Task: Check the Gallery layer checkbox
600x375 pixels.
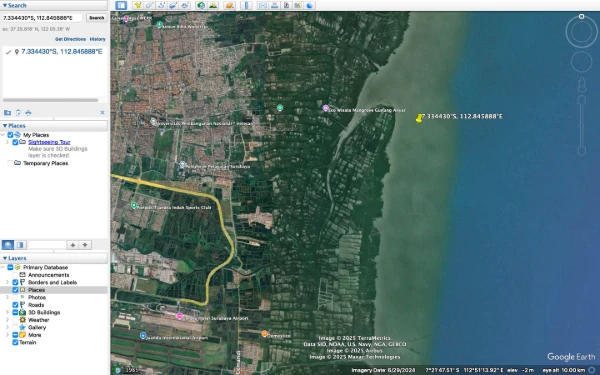Action: coord(15,328)
